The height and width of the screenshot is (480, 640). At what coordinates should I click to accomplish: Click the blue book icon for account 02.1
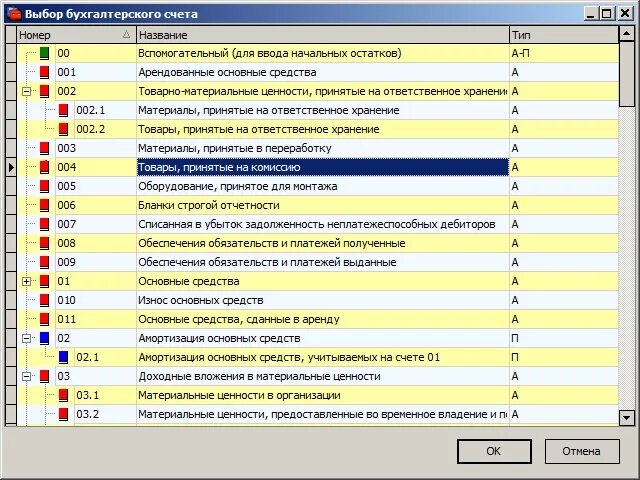63,357
